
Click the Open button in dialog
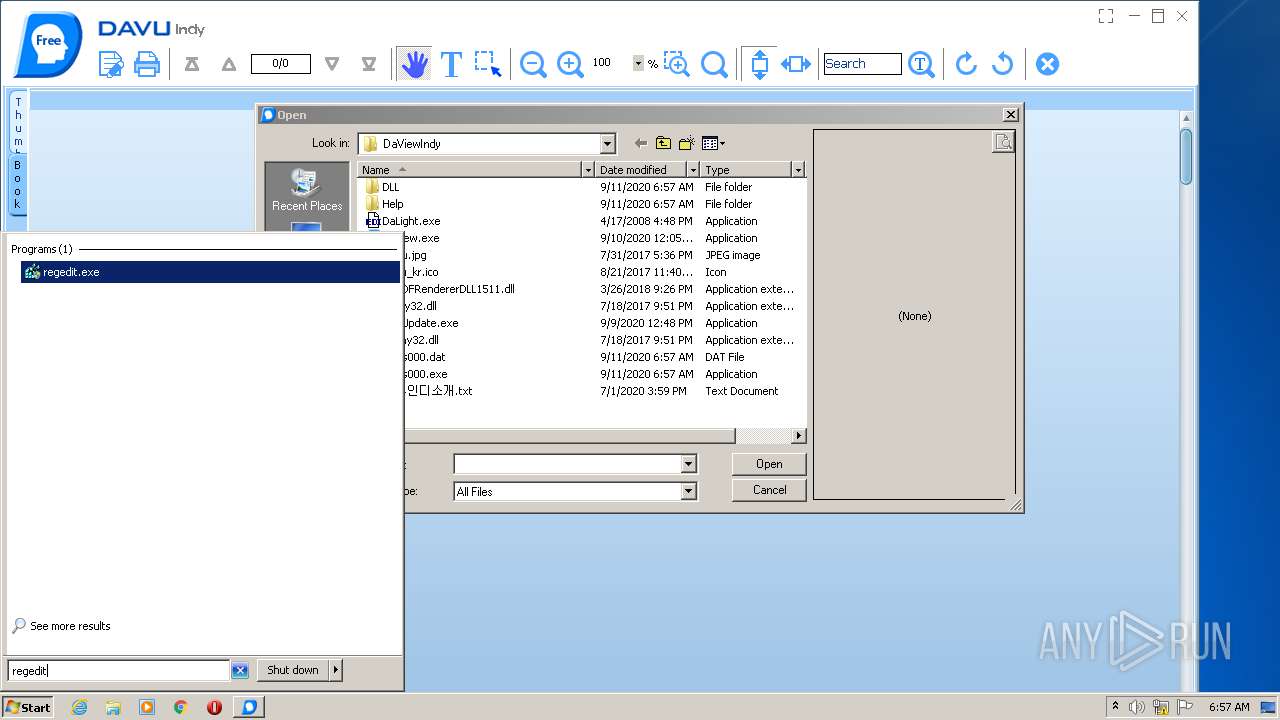click(769, 464)
